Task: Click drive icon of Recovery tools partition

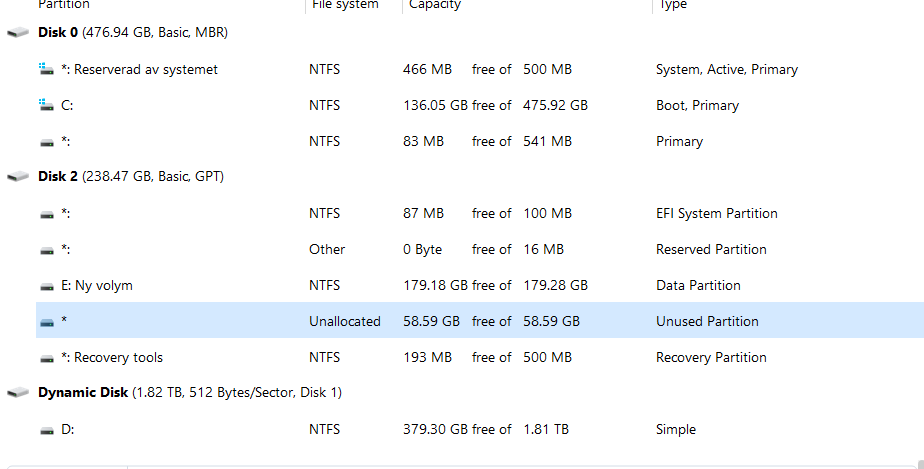Action: (x=46, y=358)
